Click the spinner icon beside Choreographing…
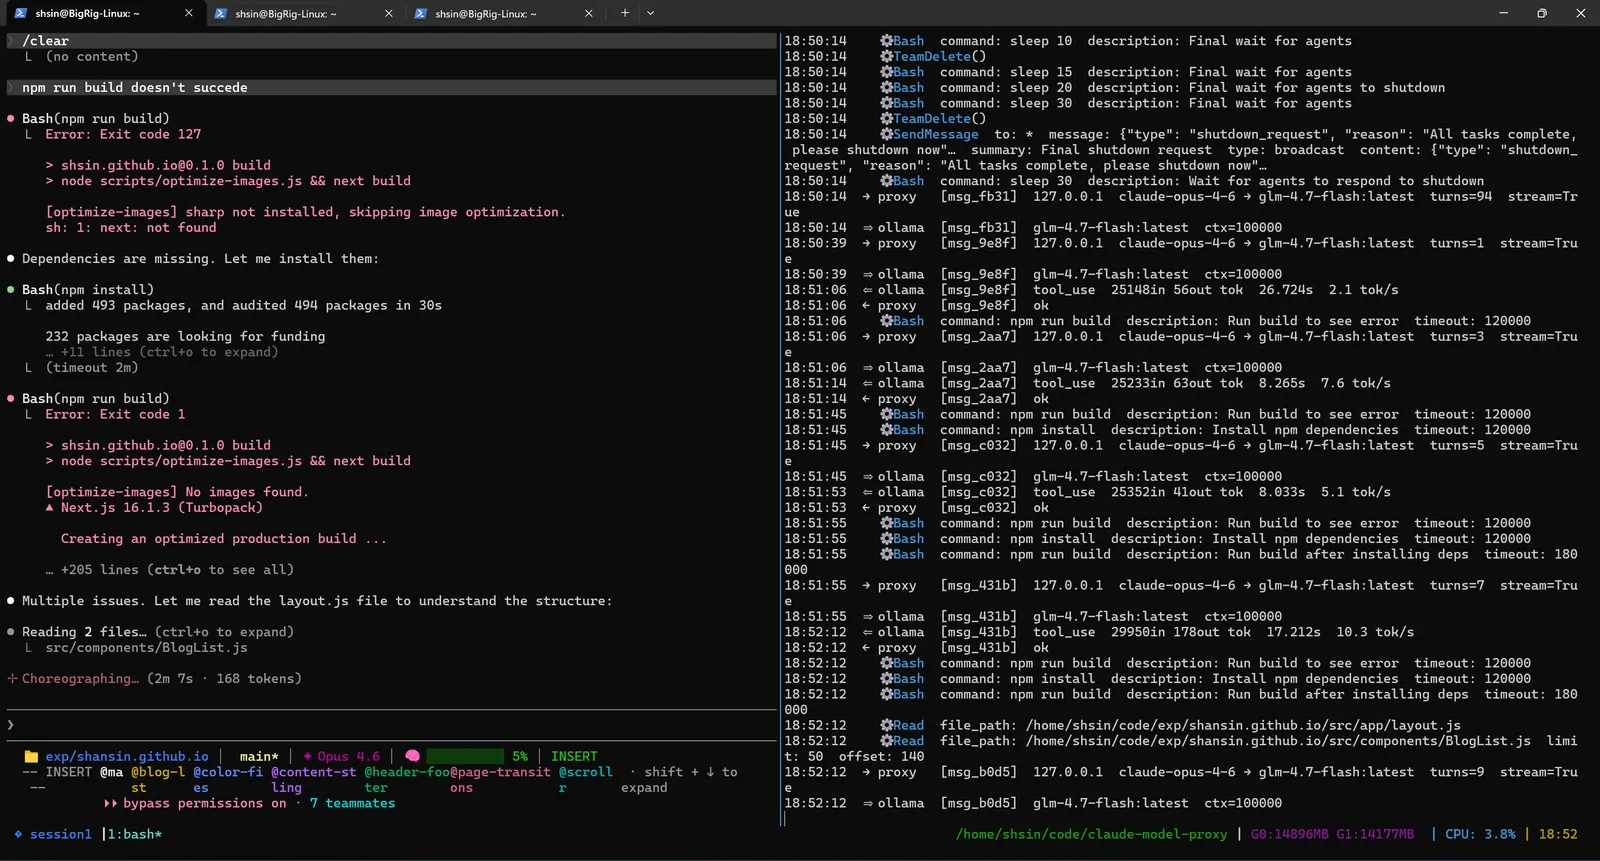 pyautogui.click(x=12, y=679)
